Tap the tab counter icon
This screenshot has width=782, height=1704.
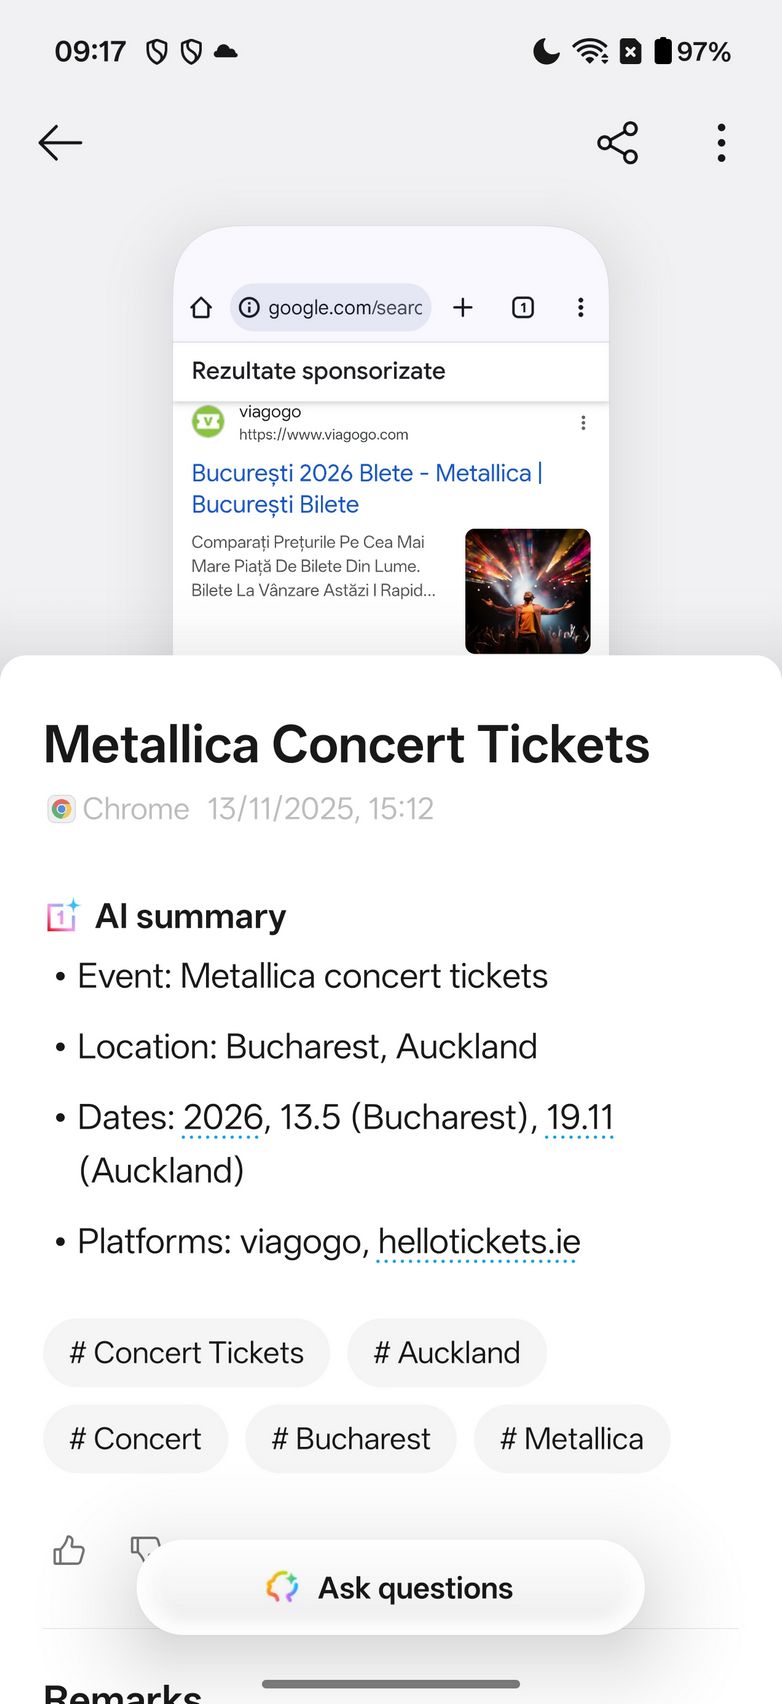pyautogui.click(x=523, y=307)
